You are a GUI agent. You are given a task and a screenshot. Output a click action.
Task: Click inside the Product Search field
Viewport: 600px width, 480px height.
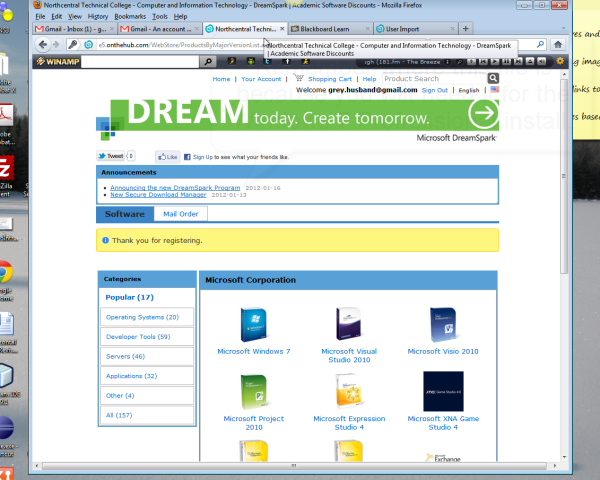point(433,78)
